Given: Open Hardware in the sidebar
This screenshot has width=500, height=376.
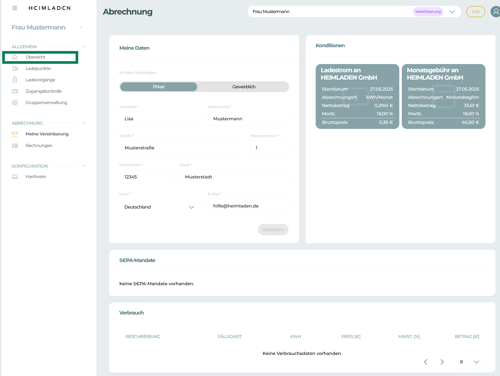Looking at the screenshot, I should (36, 177).
